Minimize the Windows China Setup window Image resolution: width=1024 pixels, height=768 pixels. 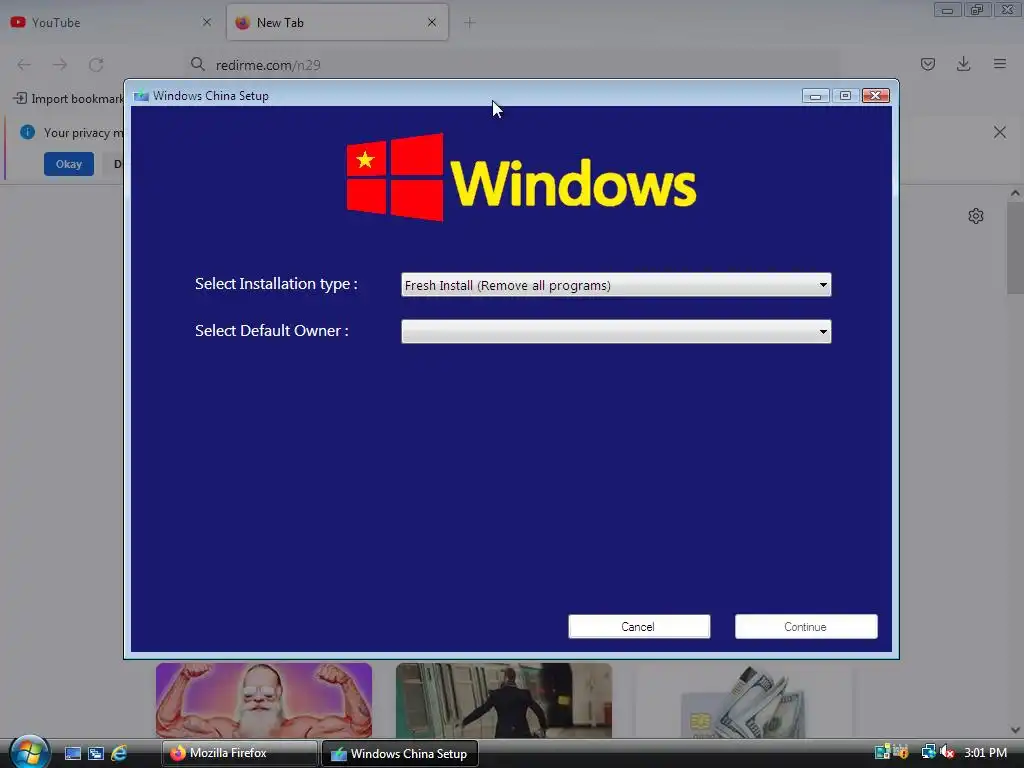click(x=815, y=96)
